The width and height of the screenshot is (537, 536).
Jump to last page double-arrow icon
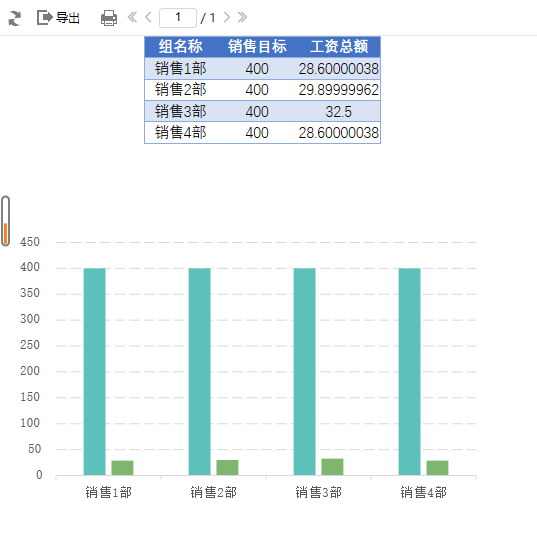coord(242,17)
